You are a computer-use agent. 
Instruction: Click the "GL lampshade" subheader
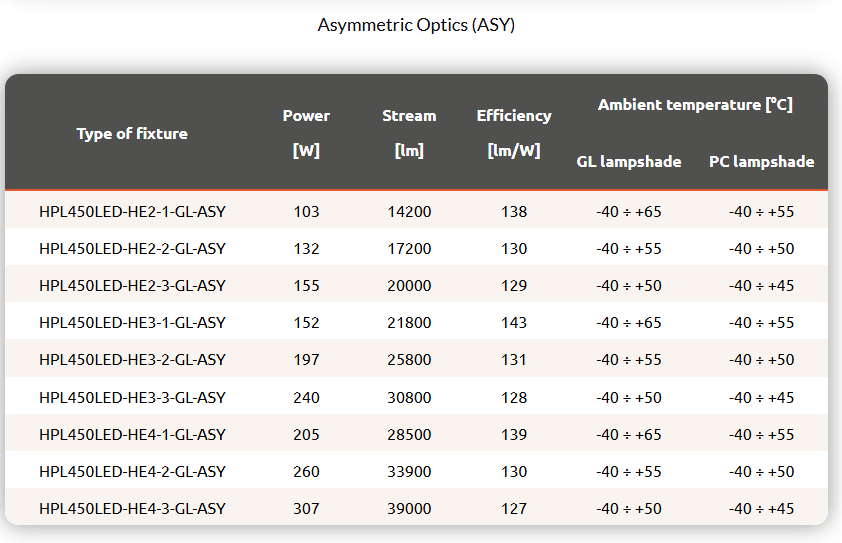coord(629,161)
